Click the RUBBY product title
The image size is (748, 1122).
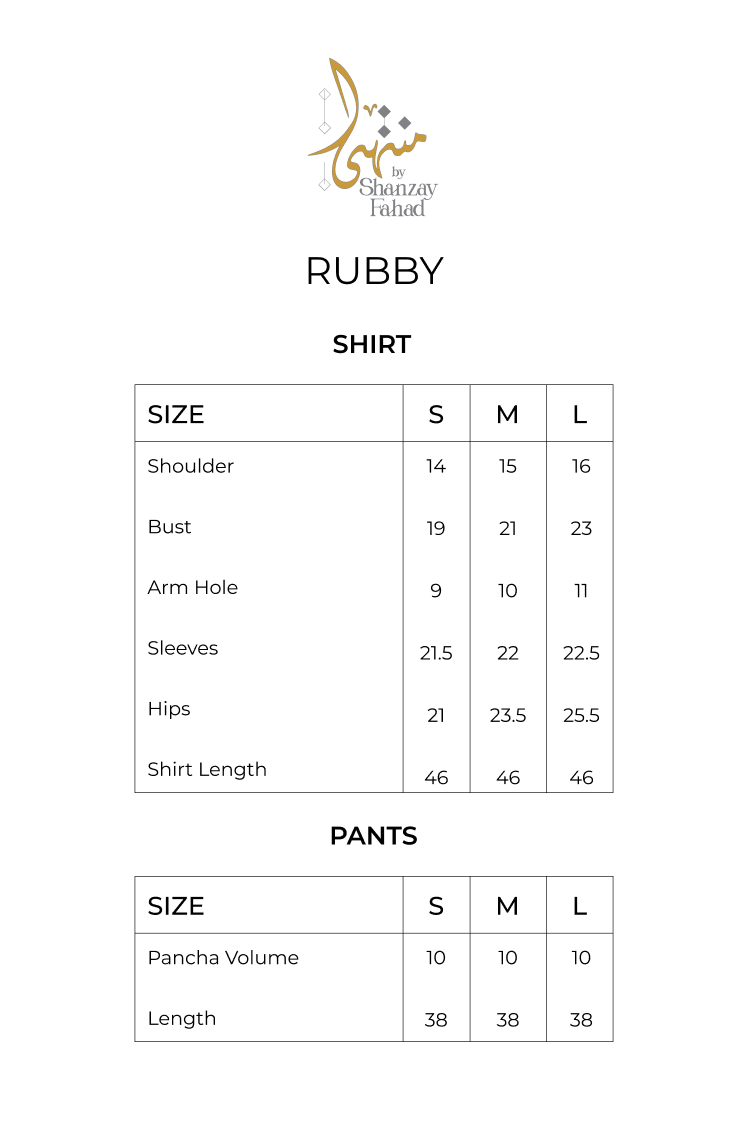tap(374, 271)
